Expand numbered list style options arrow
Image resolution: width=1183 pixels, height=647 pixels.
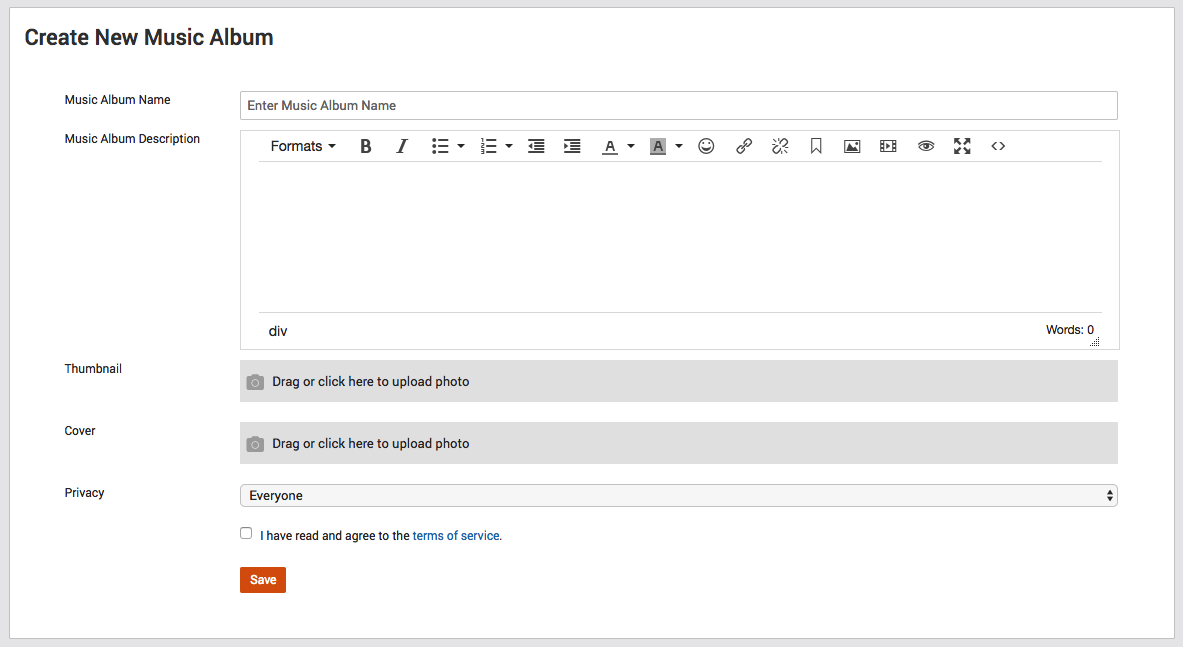click(509, 146)
